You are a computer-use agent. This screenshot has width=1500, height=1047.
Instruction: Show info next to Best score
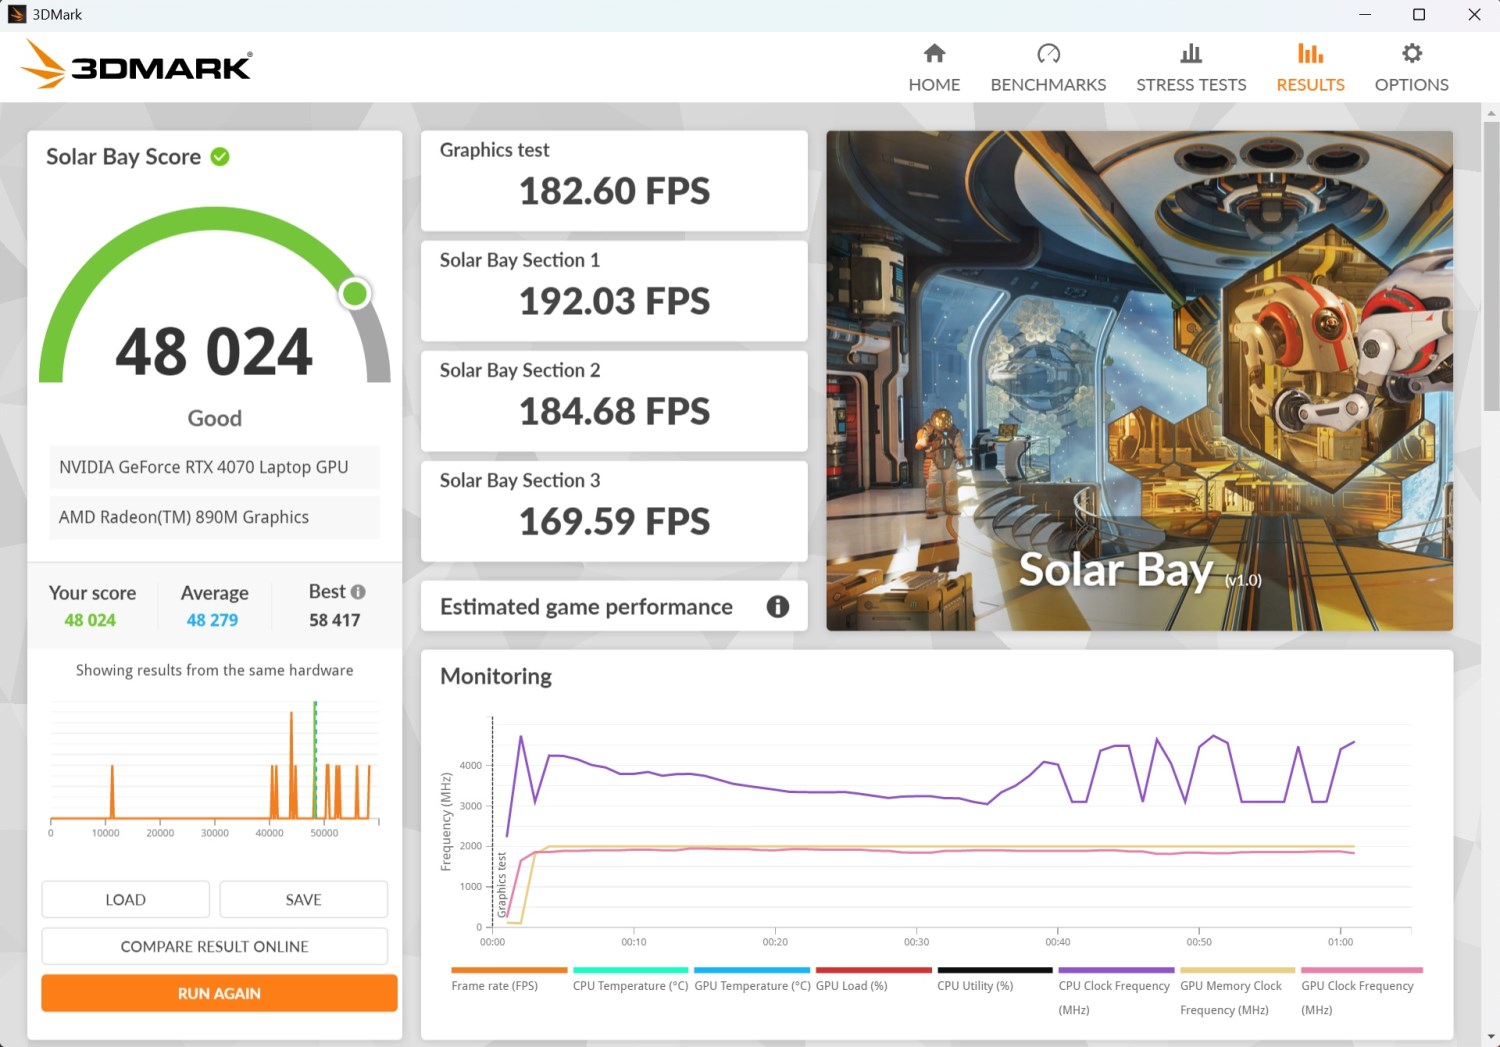click(x=358, y=591)
